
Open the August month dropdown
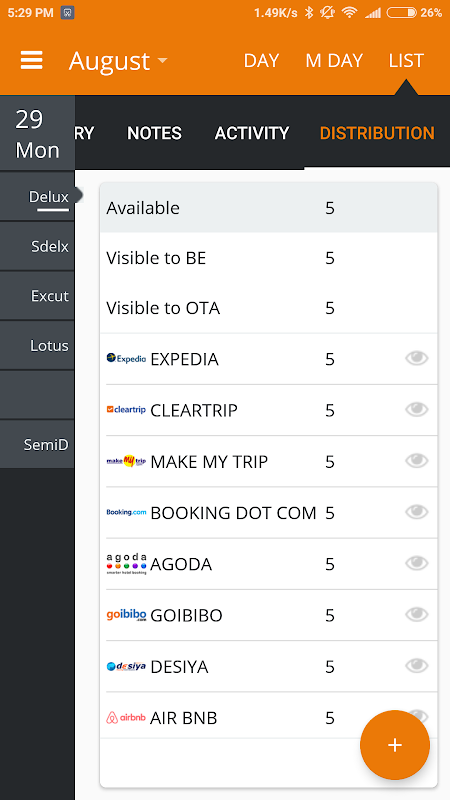118,61
